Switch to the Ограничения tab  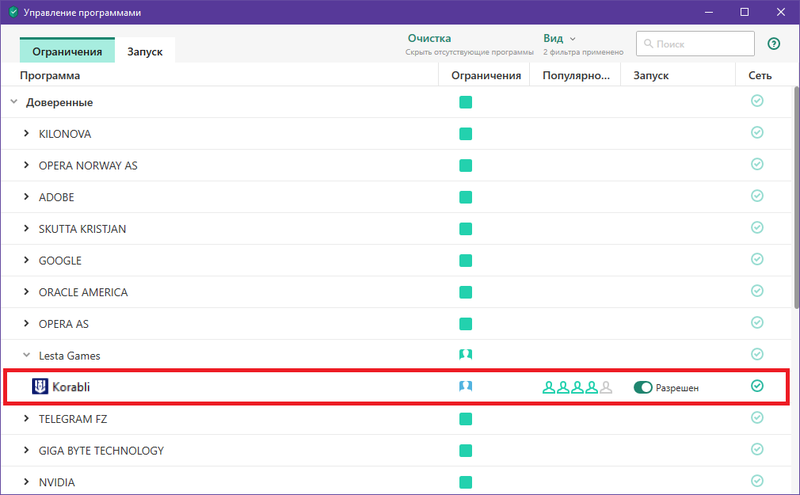[67, 51]
